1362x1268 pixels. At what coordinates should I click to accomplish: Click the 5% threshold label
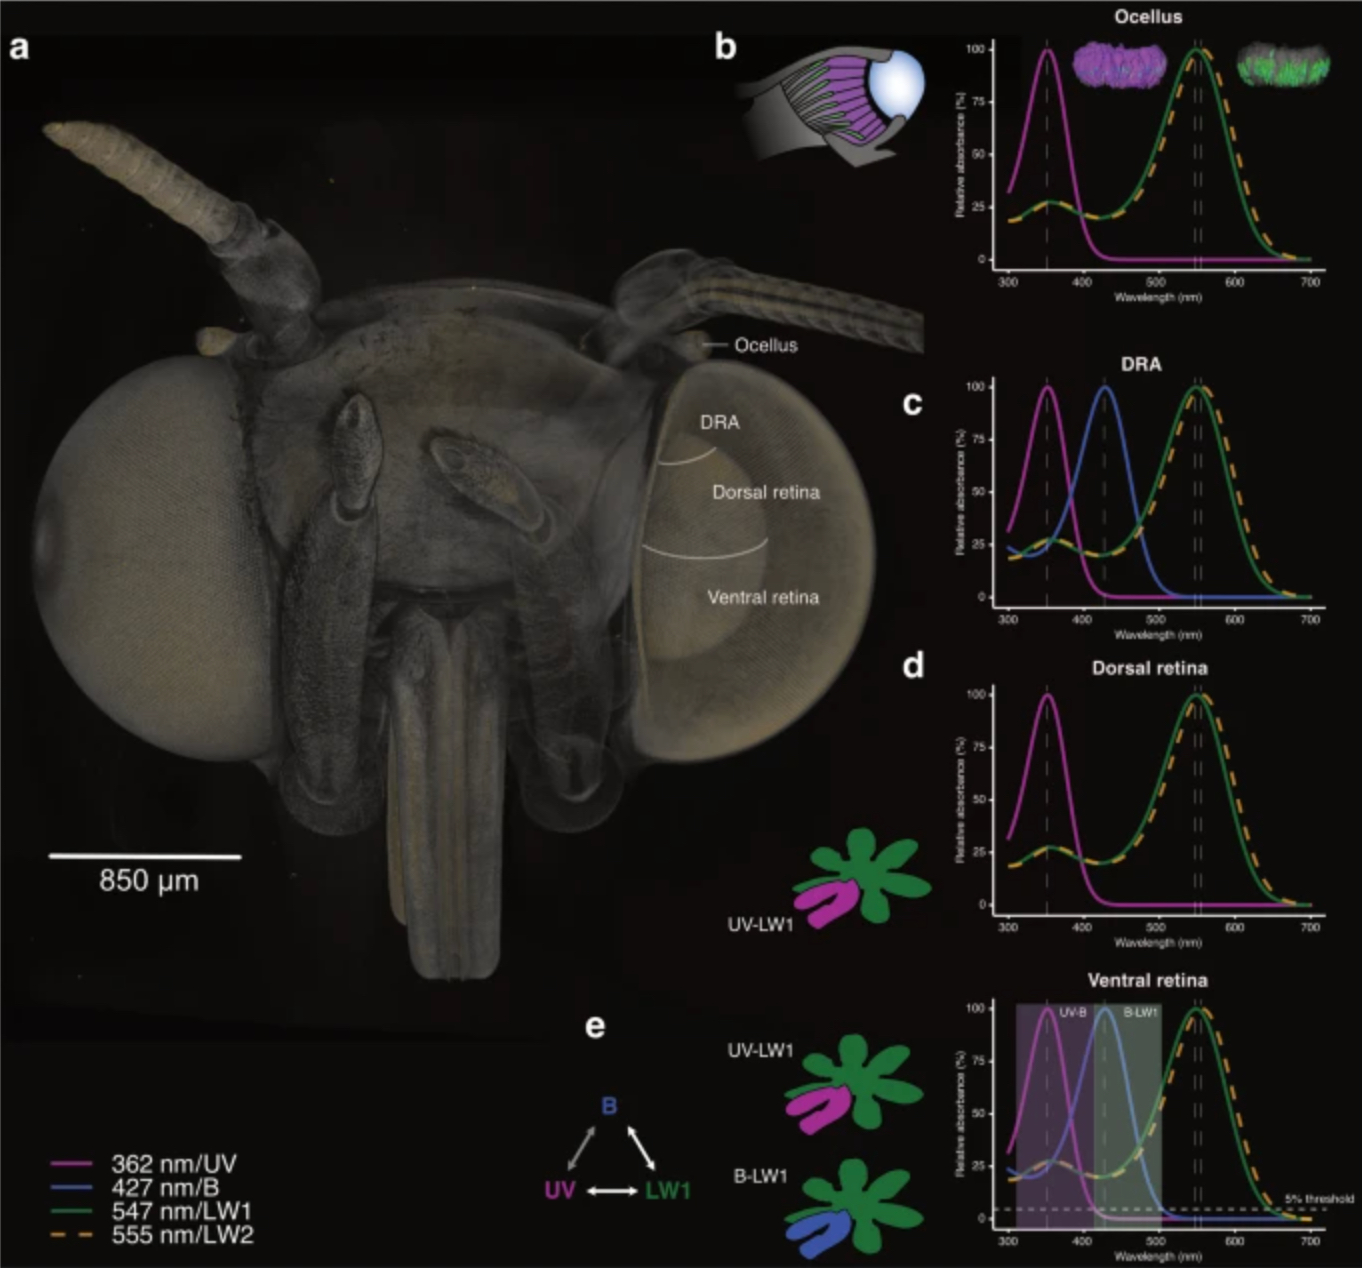(1319, 1198)
